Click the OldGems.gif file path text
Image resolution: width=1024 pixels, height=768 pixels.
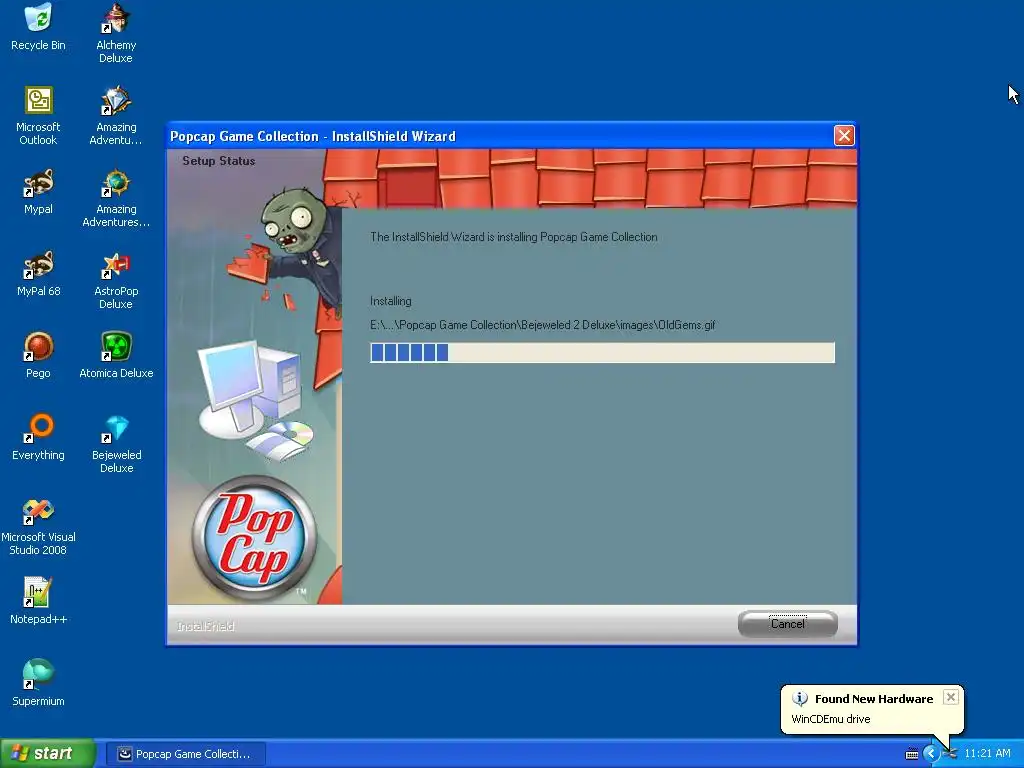[543, 325]
